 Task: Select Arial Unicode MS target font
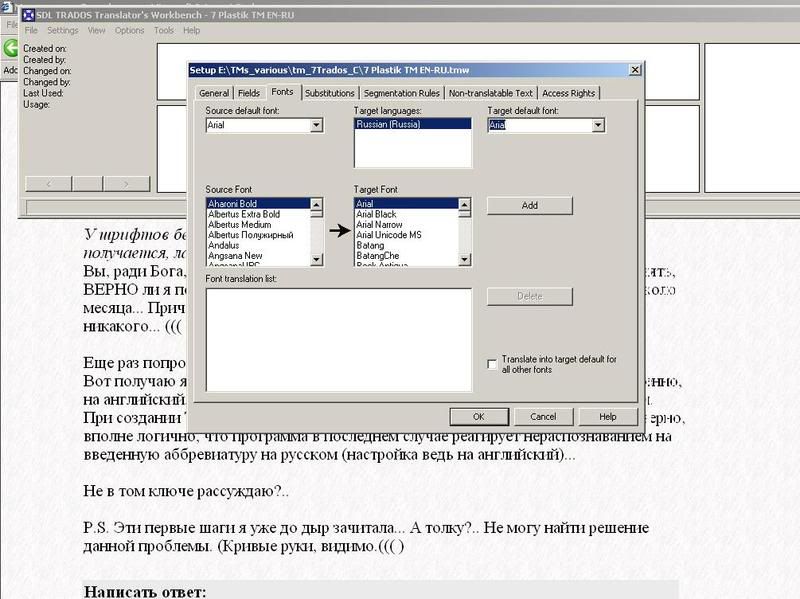(407, 235)
